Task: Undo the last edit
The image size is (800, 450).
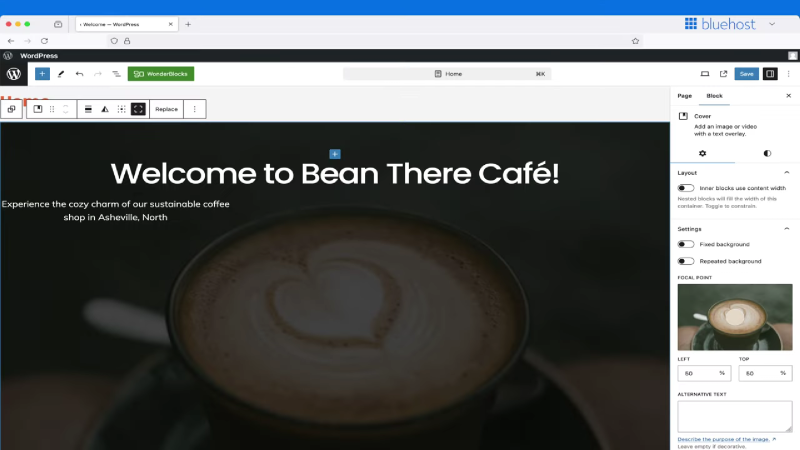Action: pos(79,74)
